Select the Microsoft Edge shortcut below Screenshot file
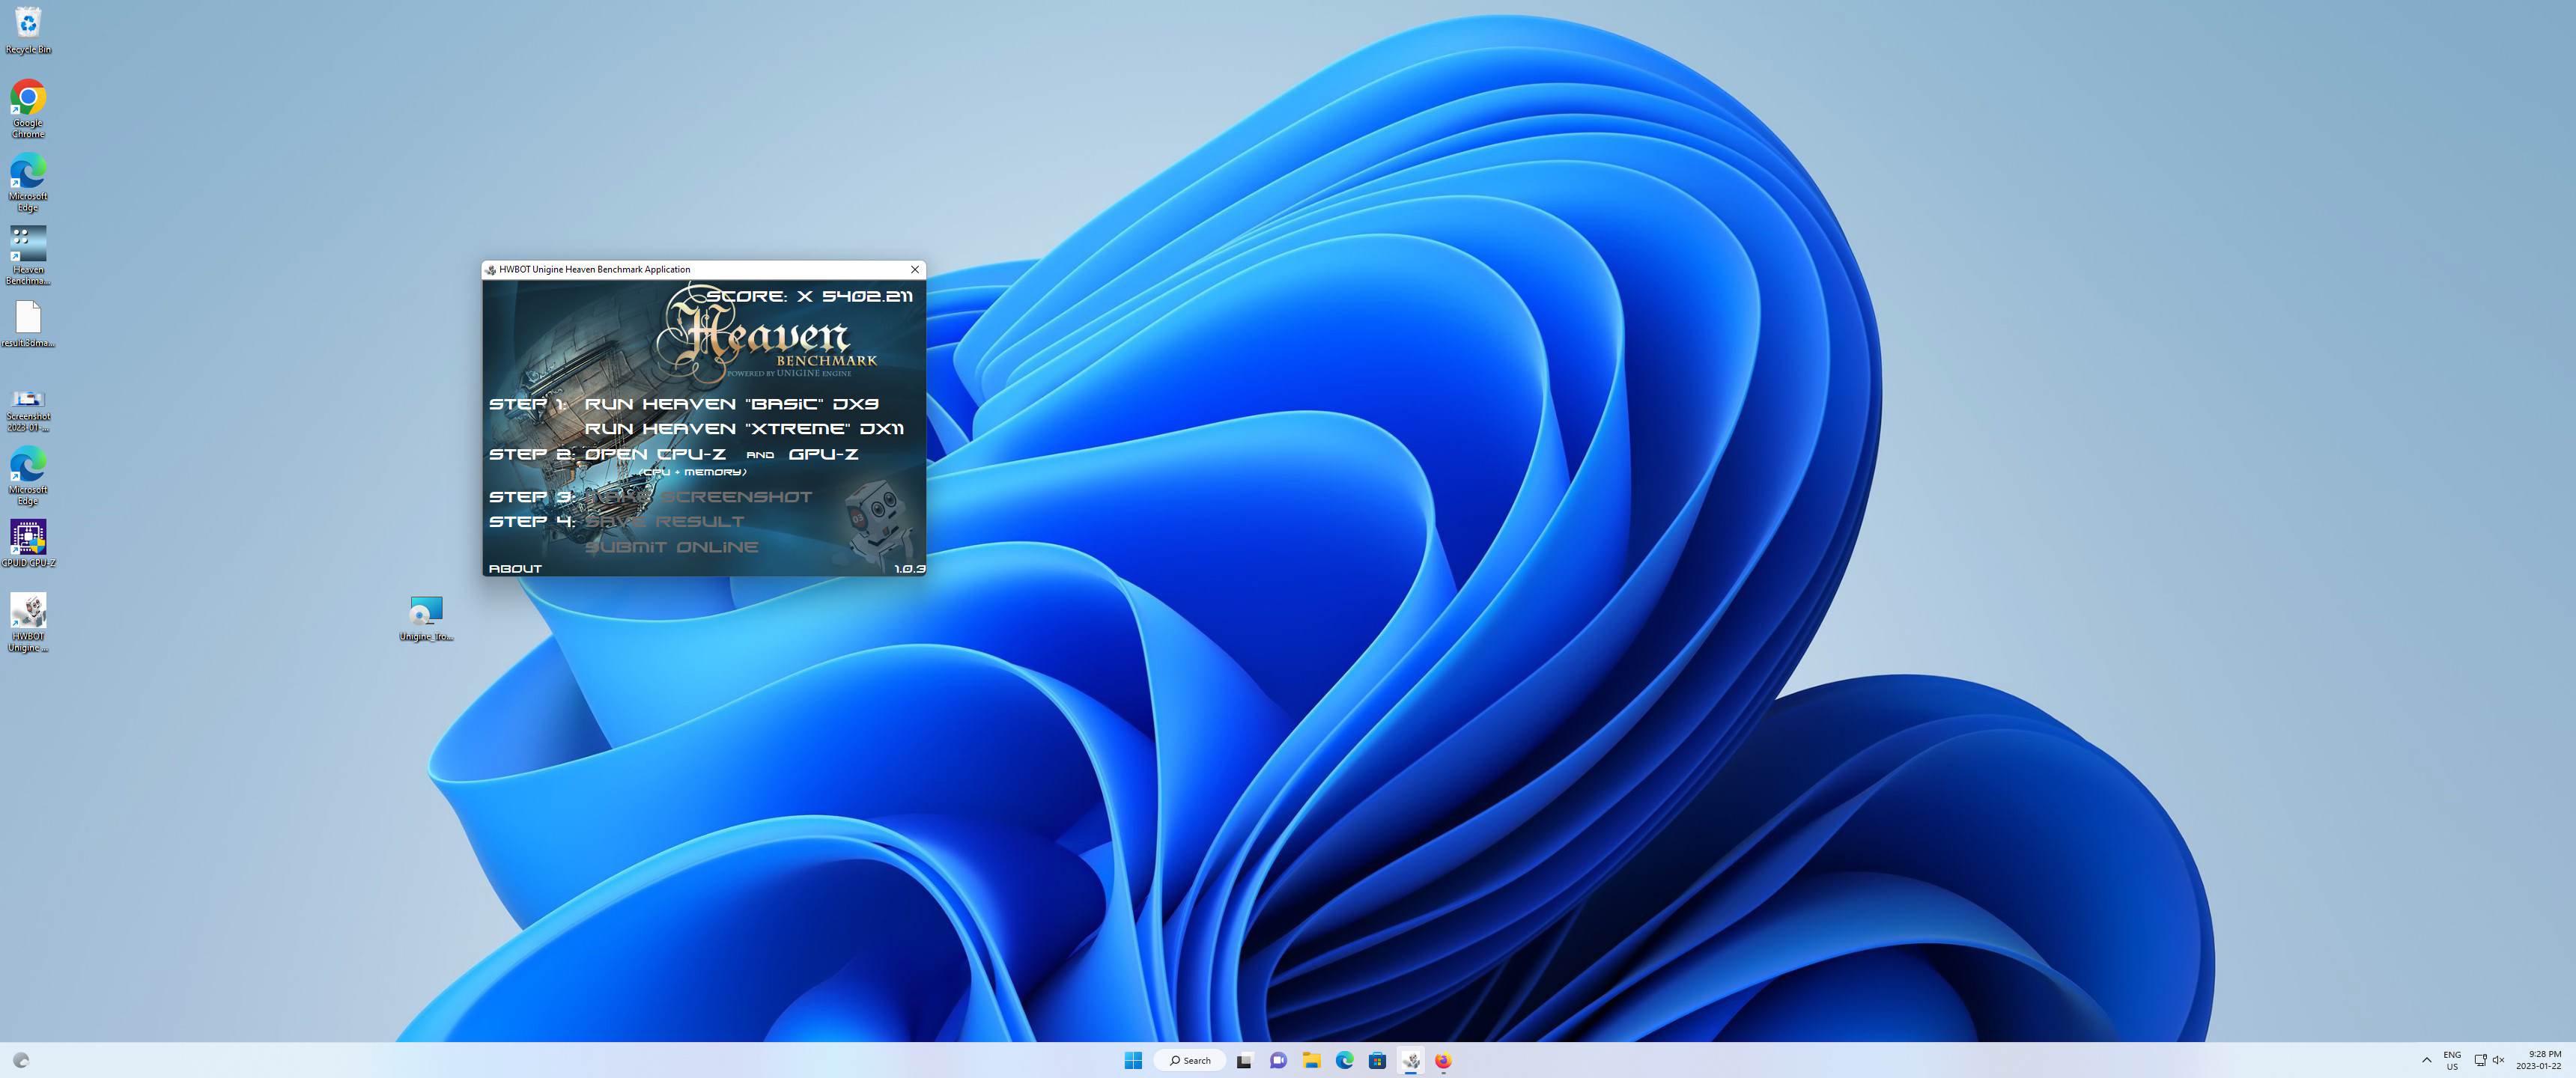The image size is (2576, 1078). coord(28,476)
